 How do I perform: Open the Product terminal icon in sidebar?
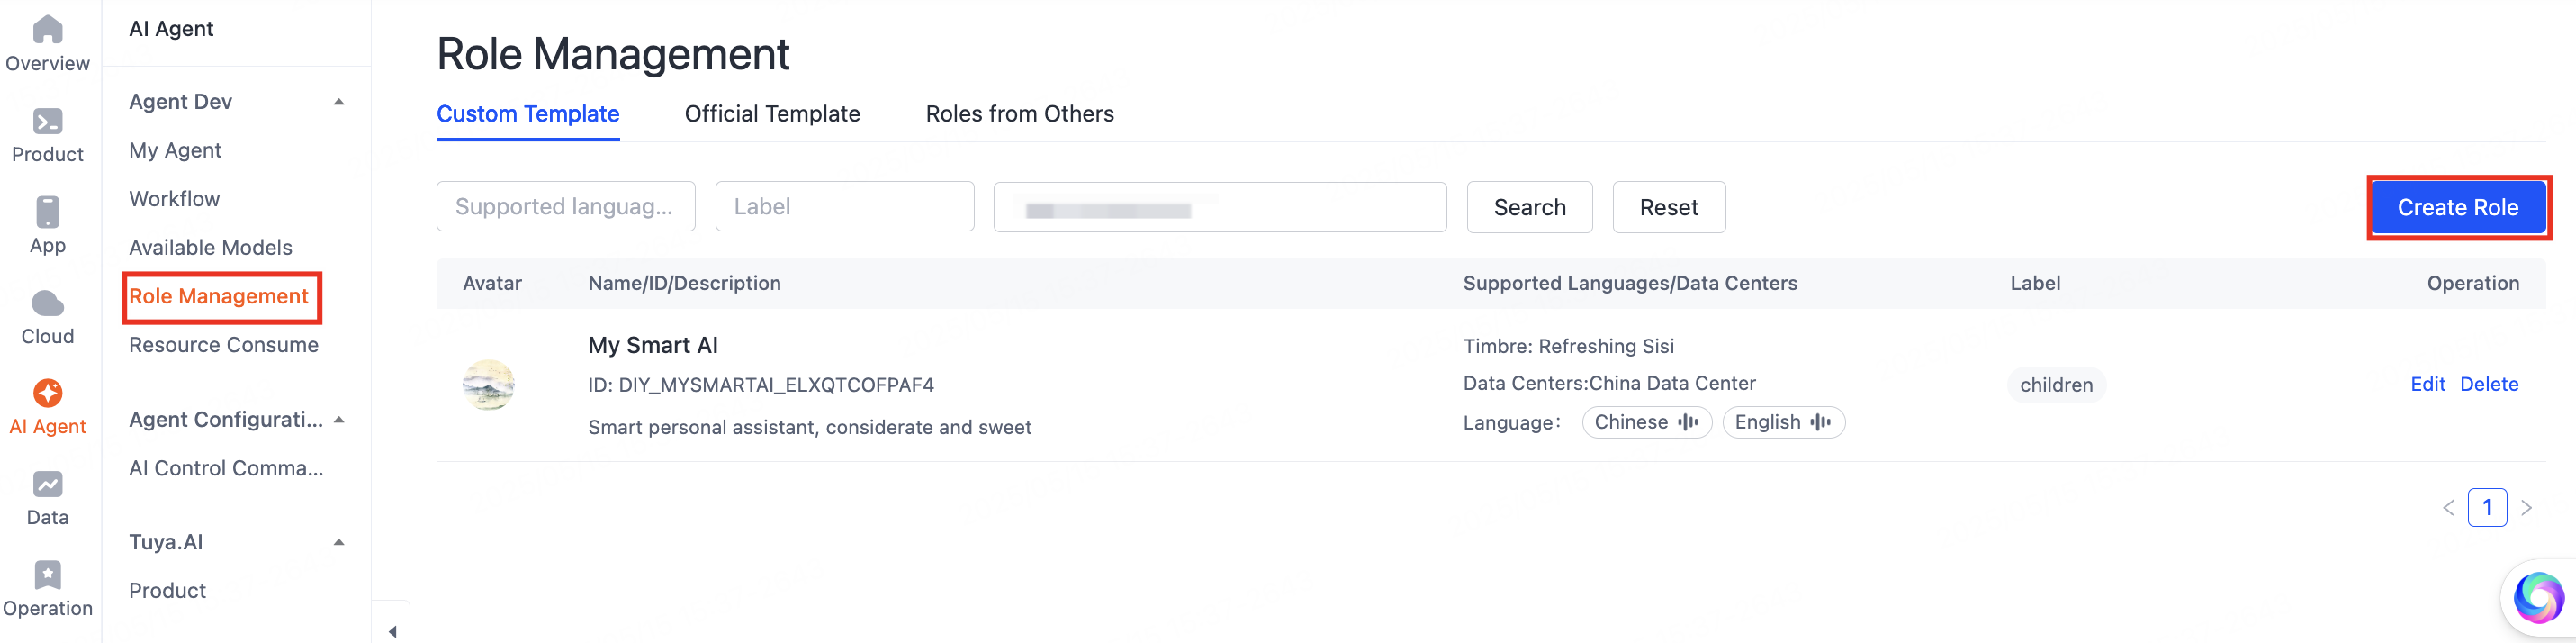click(47, 121)
